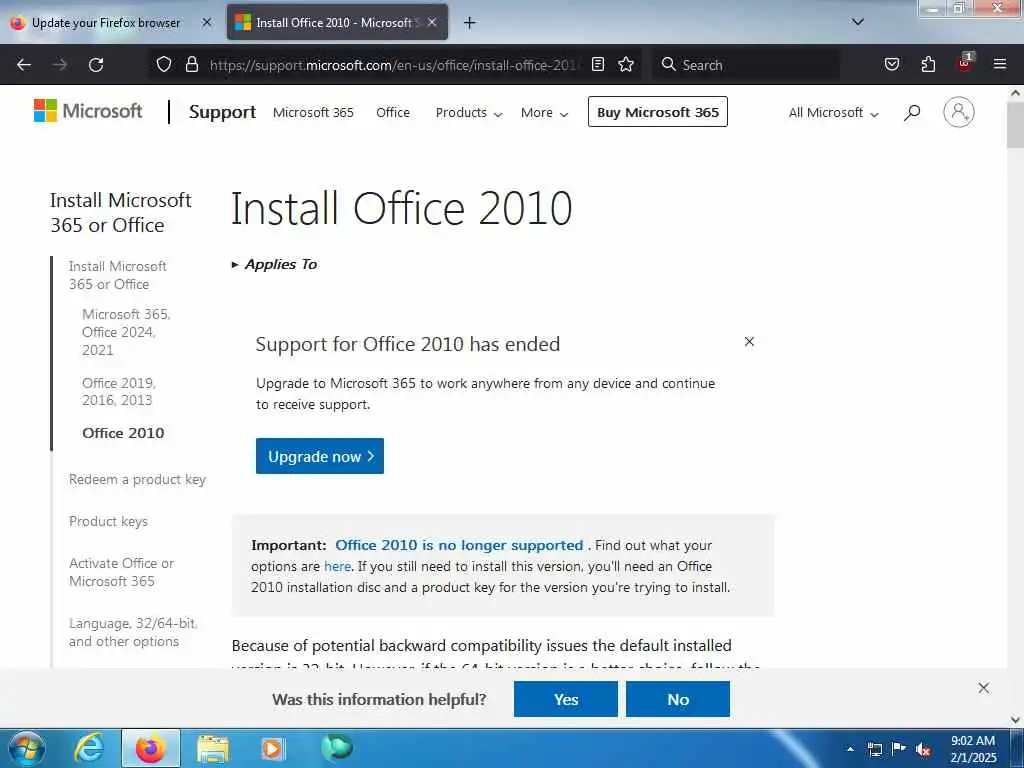The width and height of the screenshot is (1024, 768).
Task: Expand the More dropdown menu
Action: coord(544,112)
